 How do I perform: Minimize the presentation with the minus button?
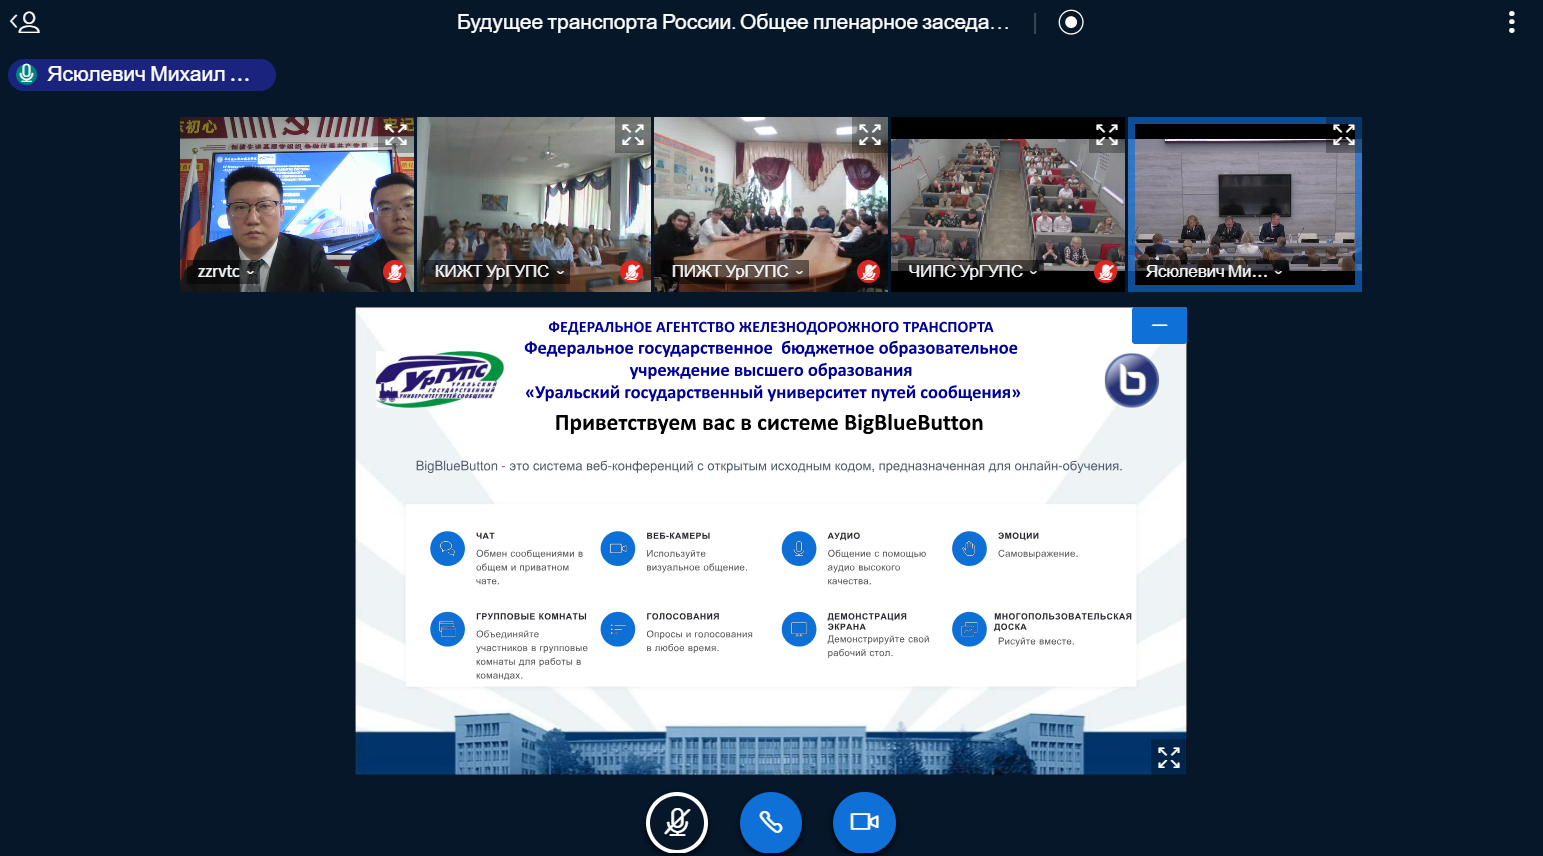[x=1159, y=326]
